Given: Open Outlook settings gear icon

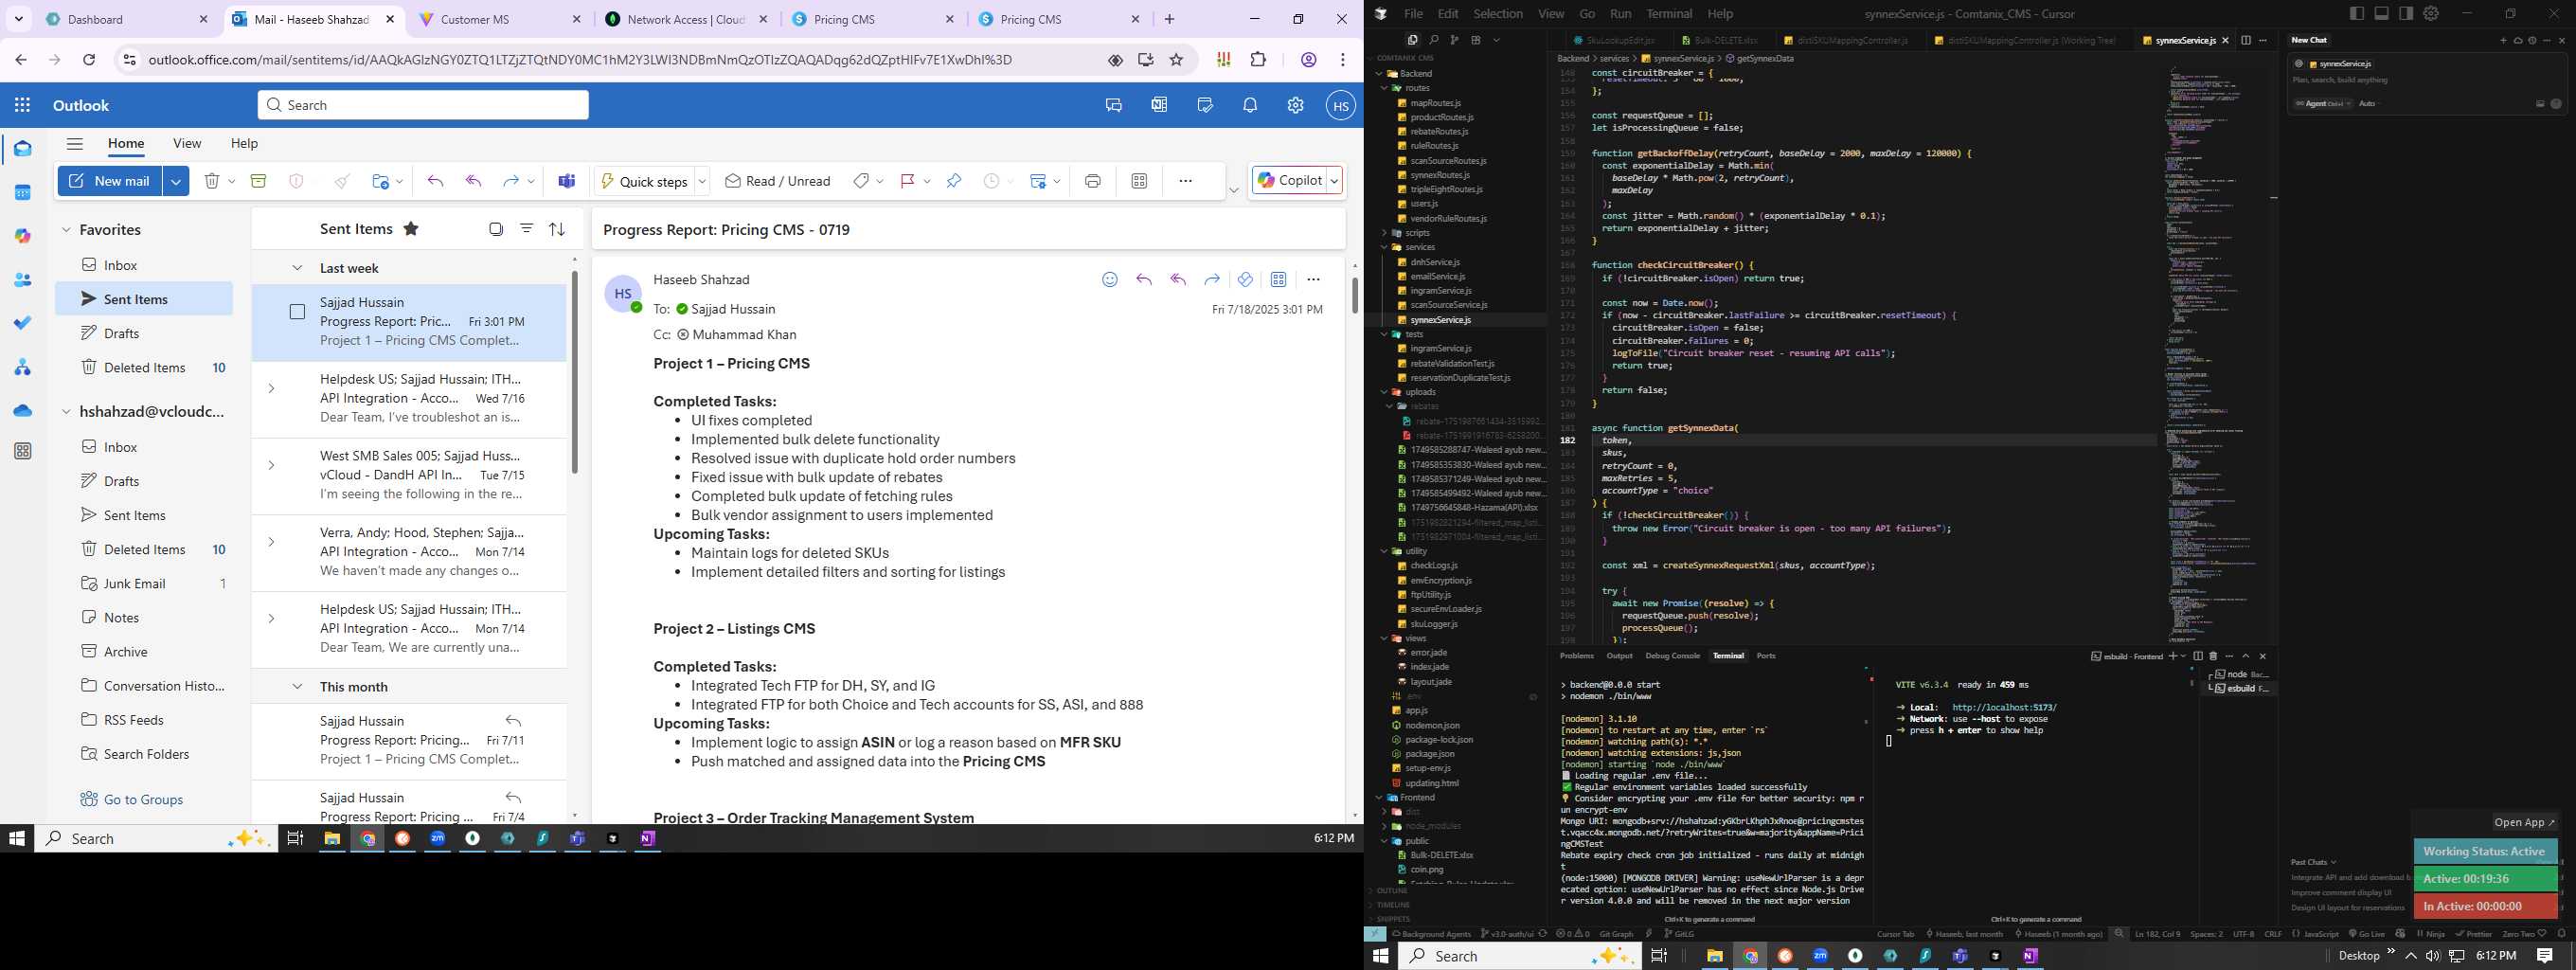Looking at the screenshot, I should coord(1295,105).
